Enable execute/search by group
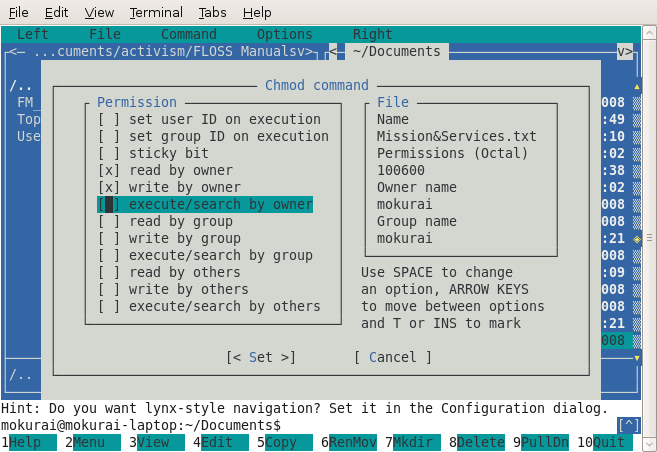 click(x=205, y=256)
